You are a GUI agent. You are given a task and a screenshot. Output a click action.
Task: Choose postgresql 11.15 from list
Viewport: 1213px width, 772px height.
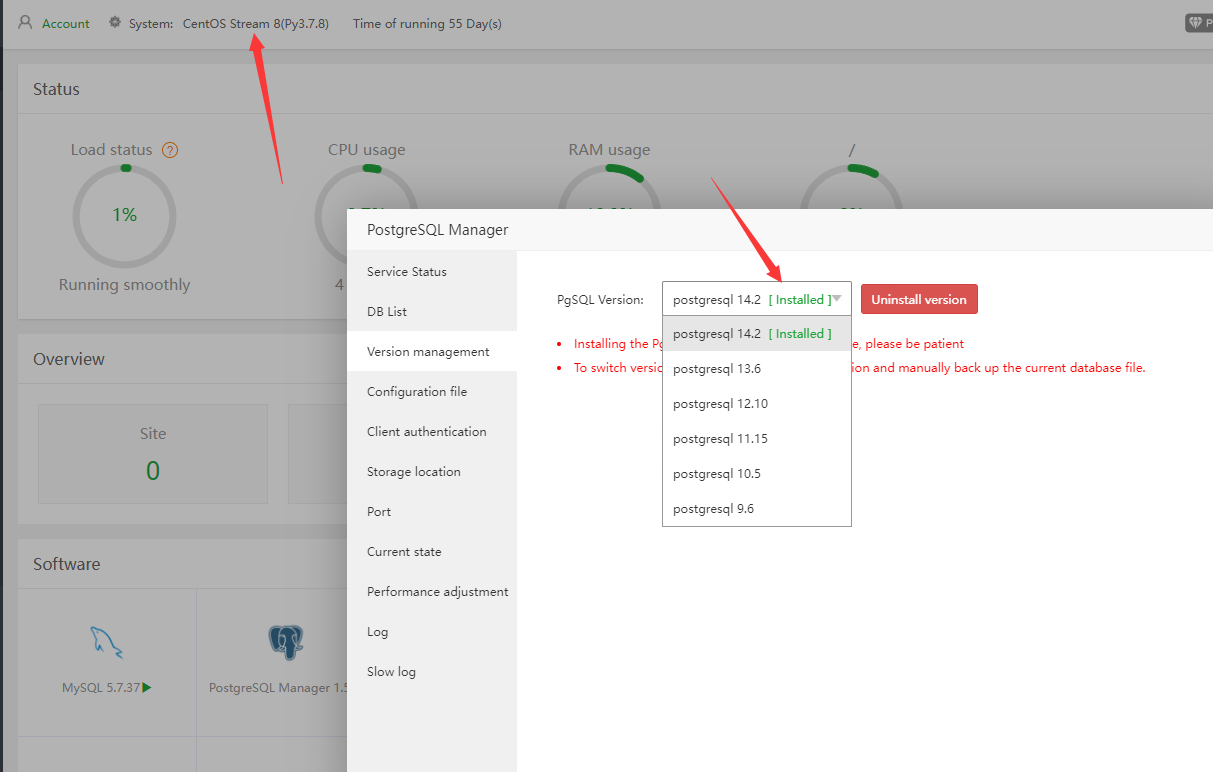757,439
